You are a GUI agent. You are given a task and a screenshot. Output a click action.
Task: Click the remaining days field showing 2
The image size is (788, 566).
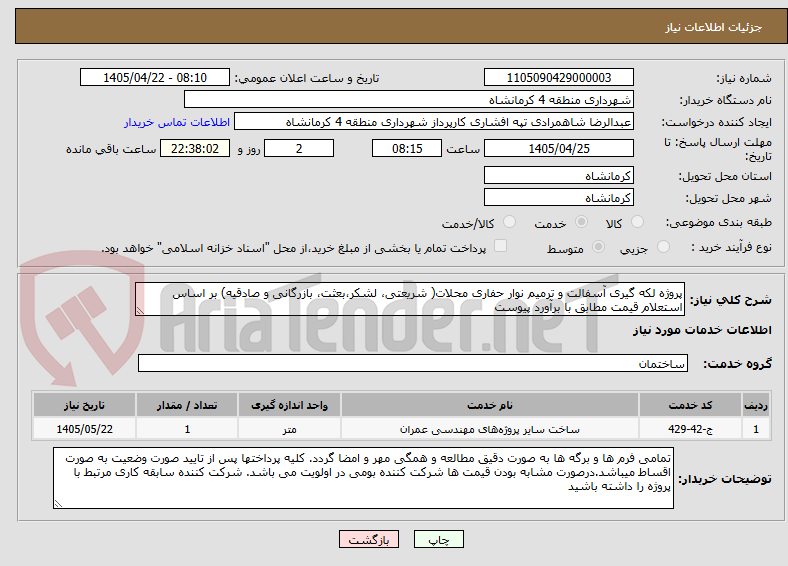299,148
